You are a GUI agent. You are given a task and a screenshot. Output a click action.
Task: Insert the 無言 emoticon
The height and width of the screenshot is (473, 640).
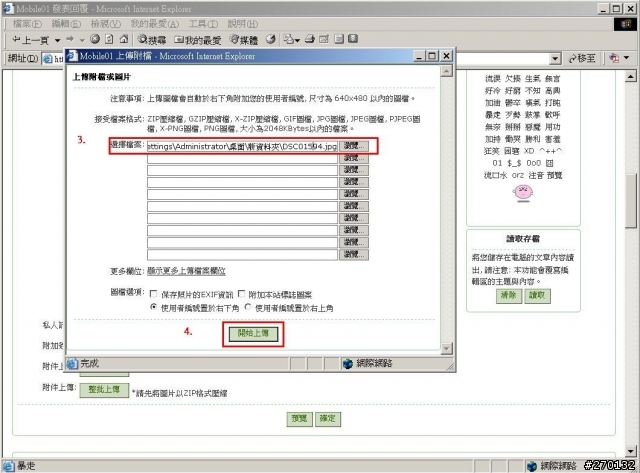[553, 78]
